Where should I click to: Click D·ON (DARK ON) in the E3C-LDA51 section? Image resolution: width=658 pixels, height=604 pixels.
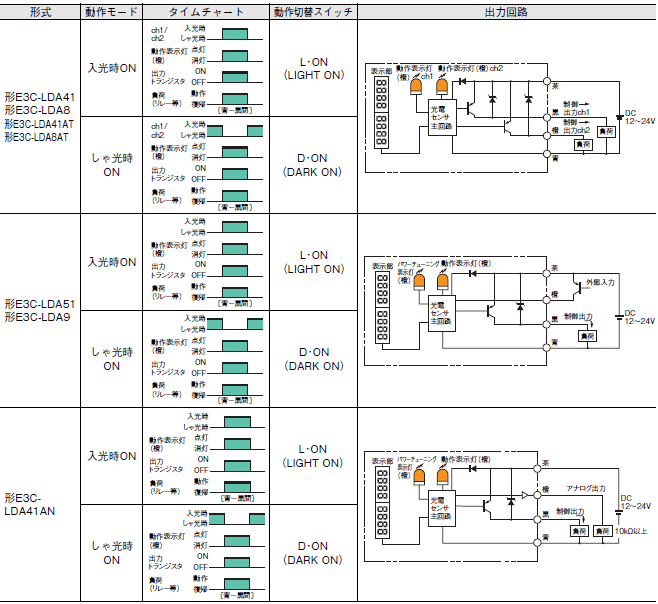click(x=314, y=359)
